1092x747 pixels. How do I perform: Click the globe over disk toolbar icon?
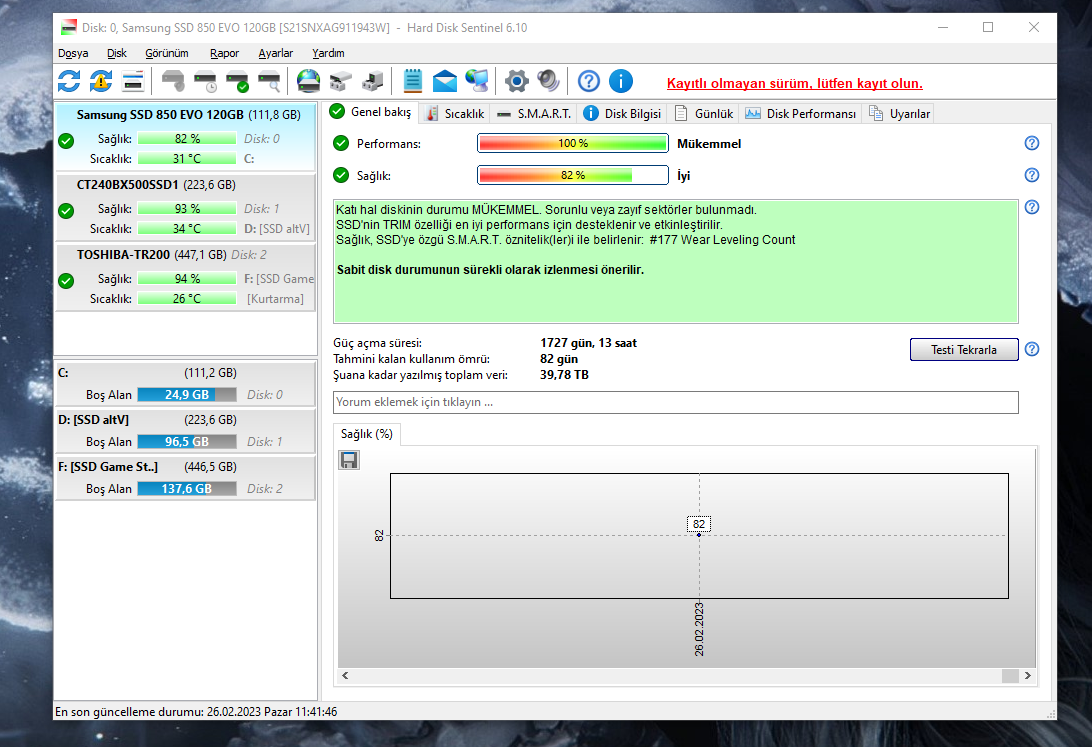point(309,81)
